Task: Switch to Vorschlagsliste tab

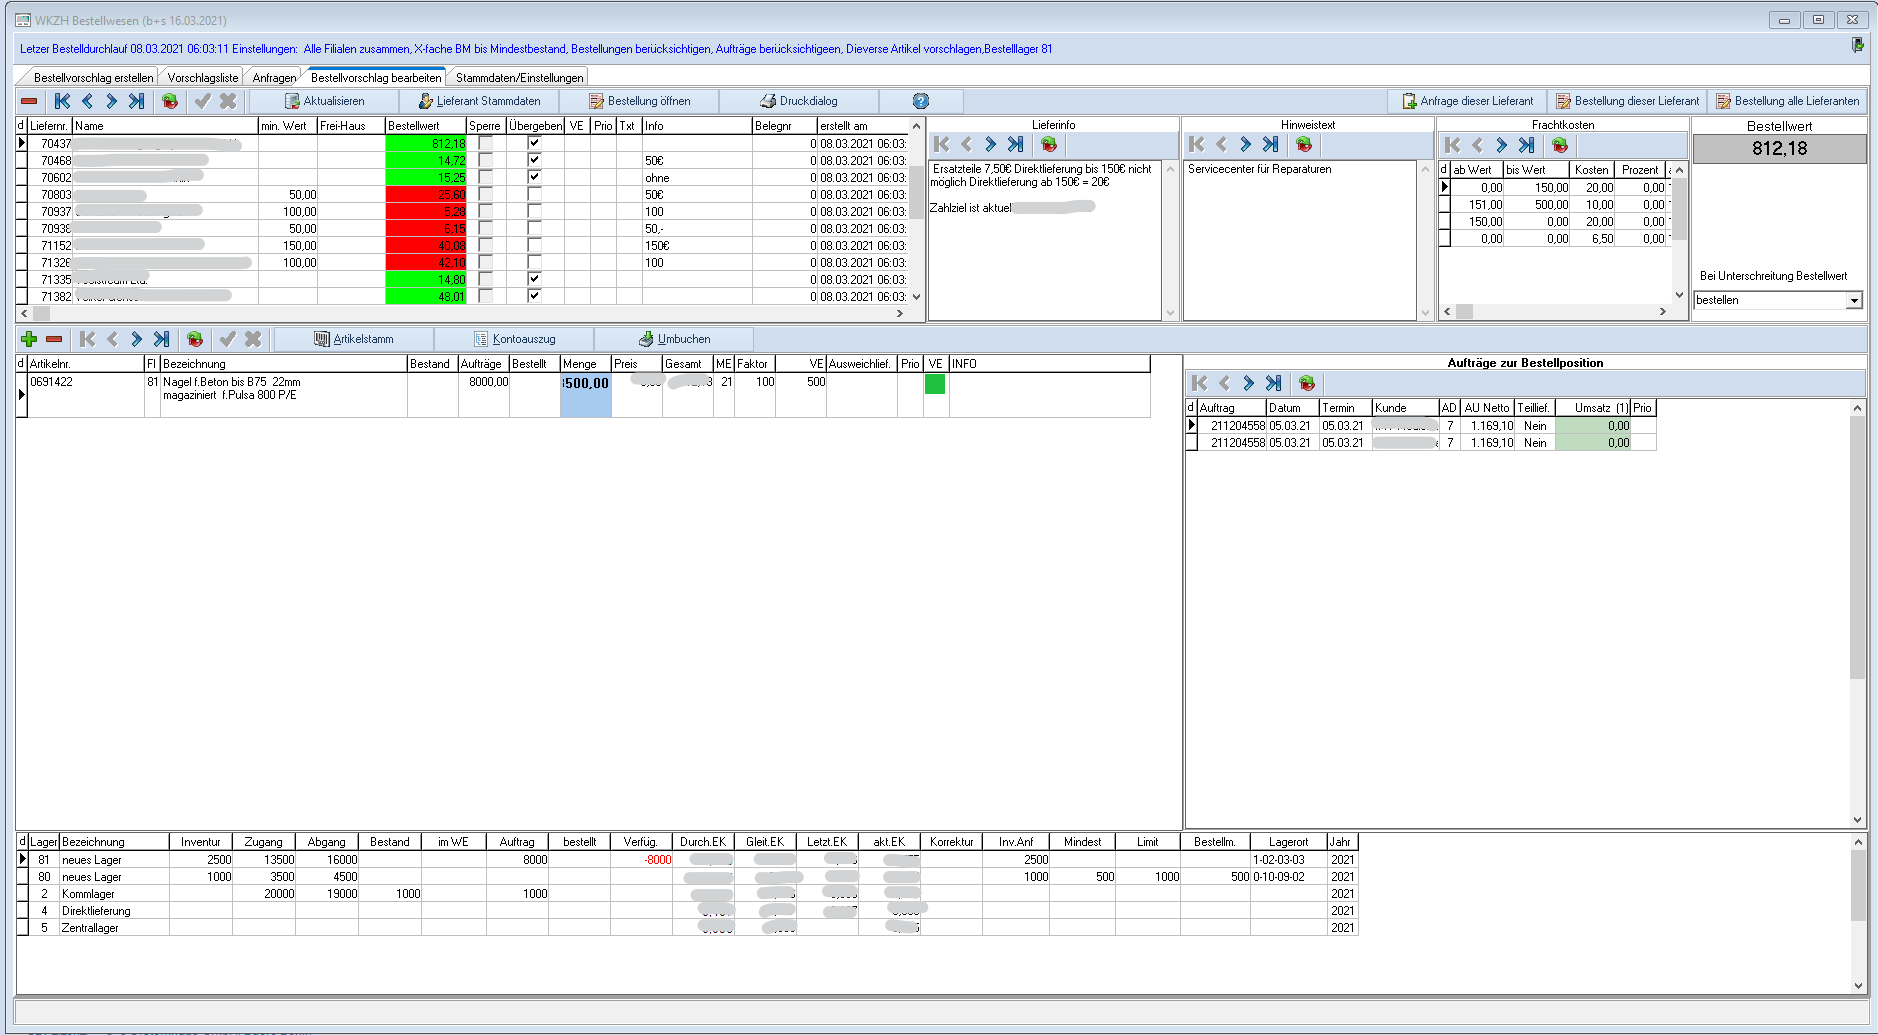Action: (202, 78)
